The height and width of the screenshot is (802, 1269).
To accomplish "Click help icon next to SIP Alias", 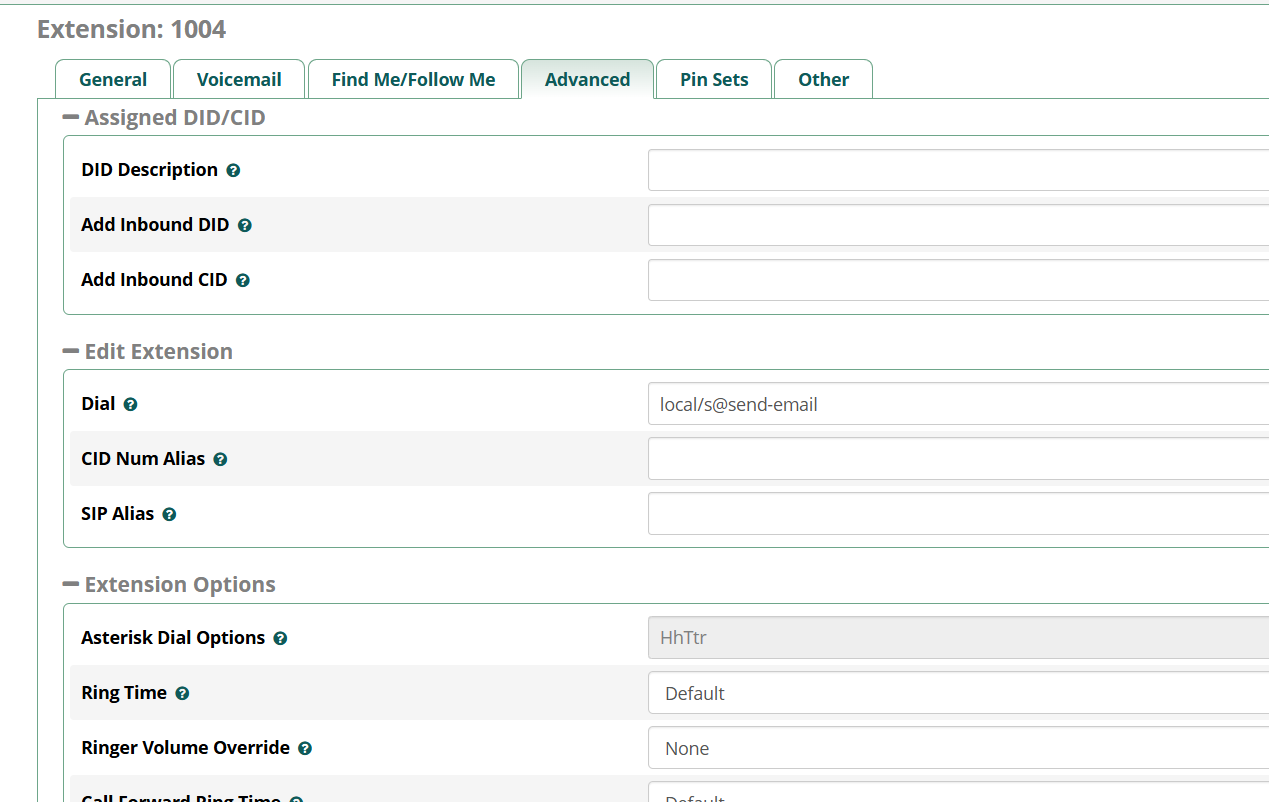I will 169,515.
